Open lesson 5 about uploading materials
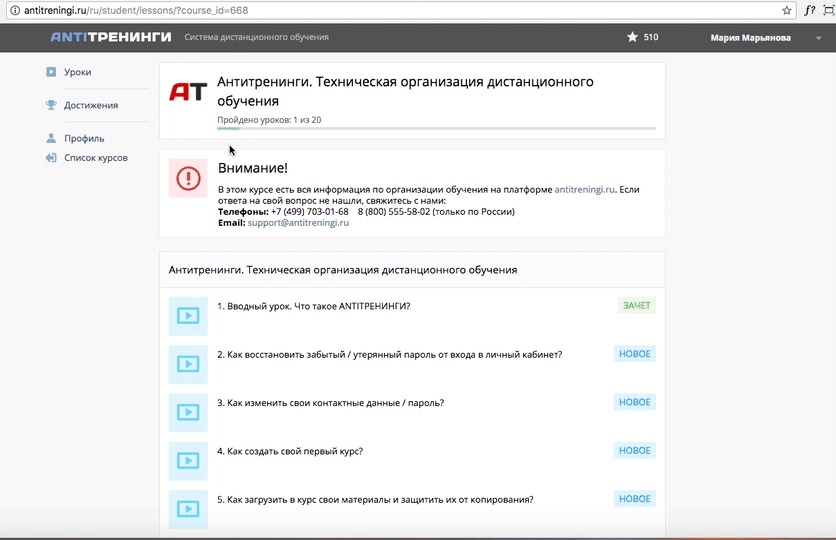 coord(375,499)
